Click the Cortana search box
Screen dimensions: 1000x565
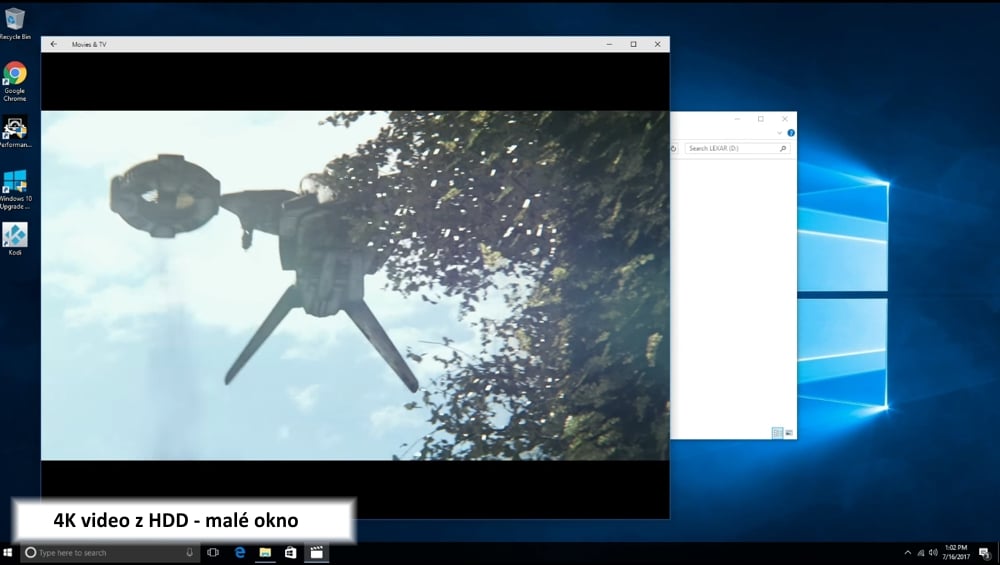109,552
